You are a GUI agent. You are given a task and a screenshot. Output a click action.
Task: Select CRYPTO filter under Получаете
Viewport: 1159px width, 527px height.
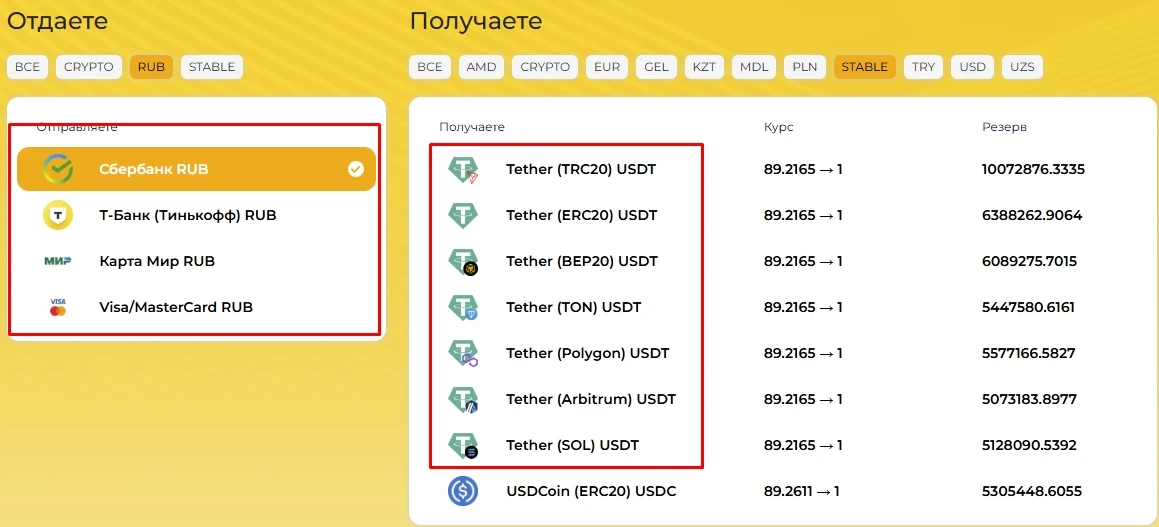(x=545, y=67)
